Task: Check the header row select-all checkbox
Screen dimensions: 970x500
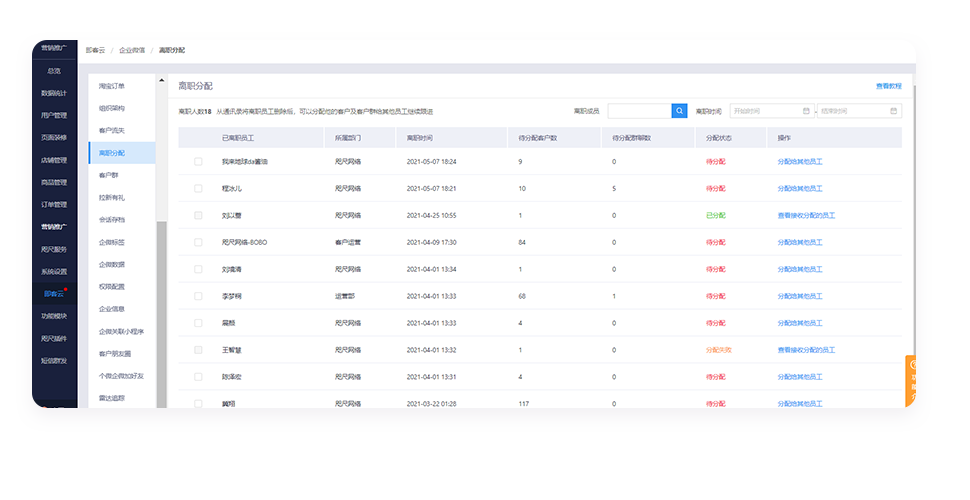Action: point(198,138)
